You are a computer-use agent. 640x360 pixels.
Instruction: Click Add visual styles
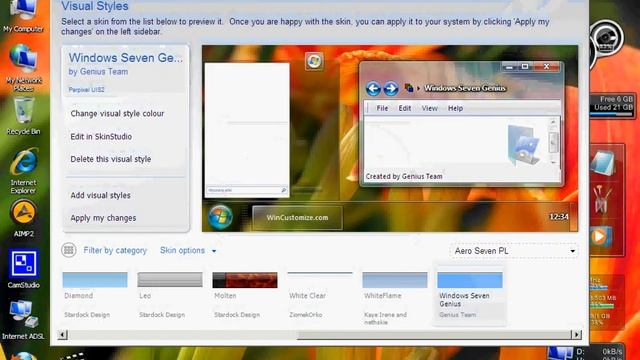click(x=100, y=196)
